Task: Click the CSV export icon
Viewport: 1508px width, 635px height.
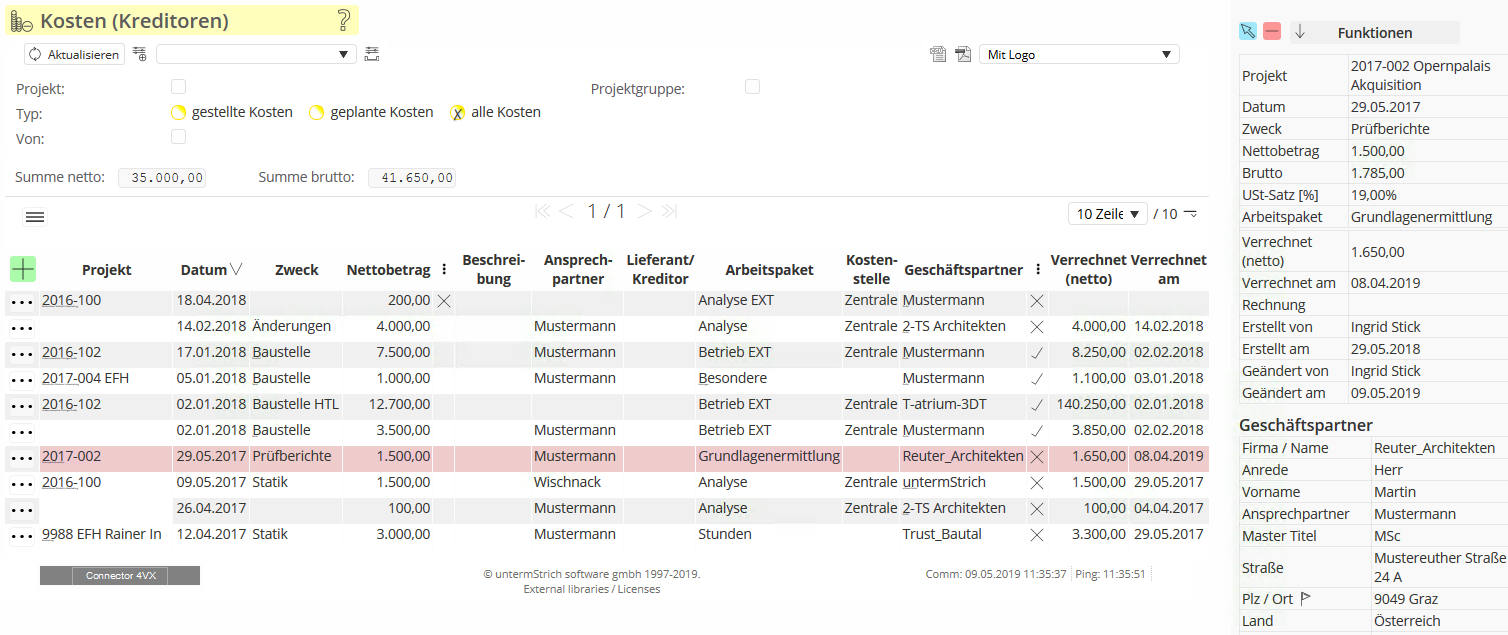Action: 938,55
